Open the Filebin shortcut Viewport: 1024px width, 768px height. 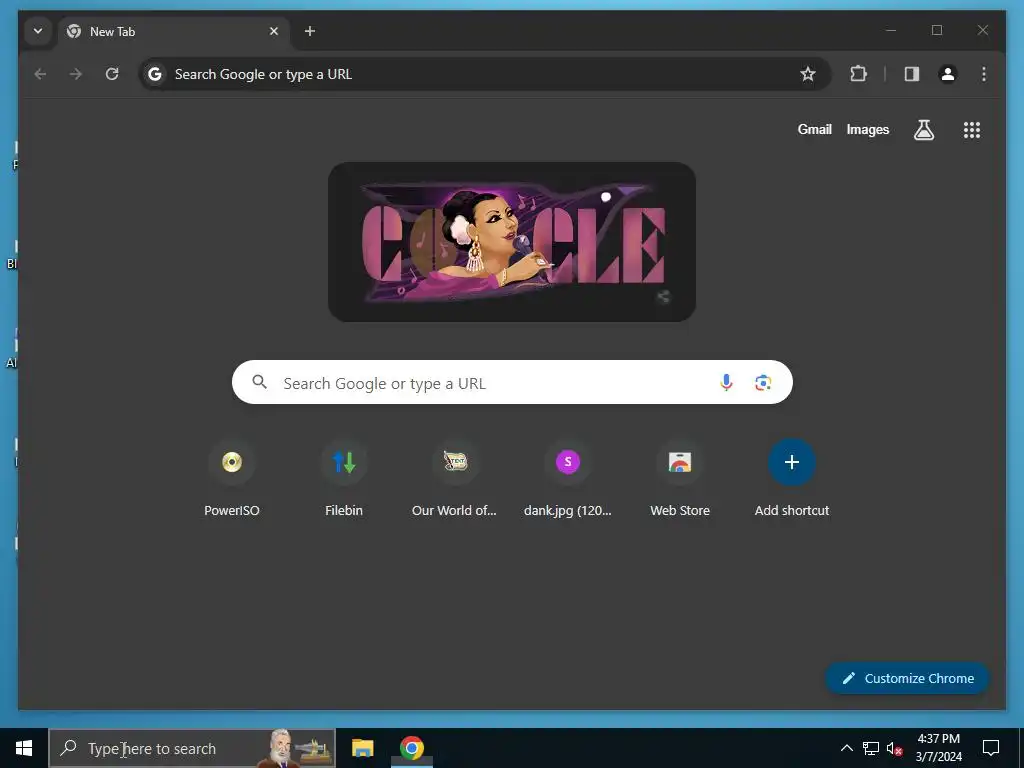(x=344, y=480)
